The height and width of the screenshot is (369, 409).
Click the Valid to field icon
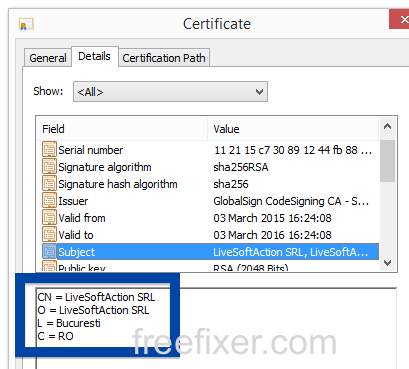tap(49, 235)
